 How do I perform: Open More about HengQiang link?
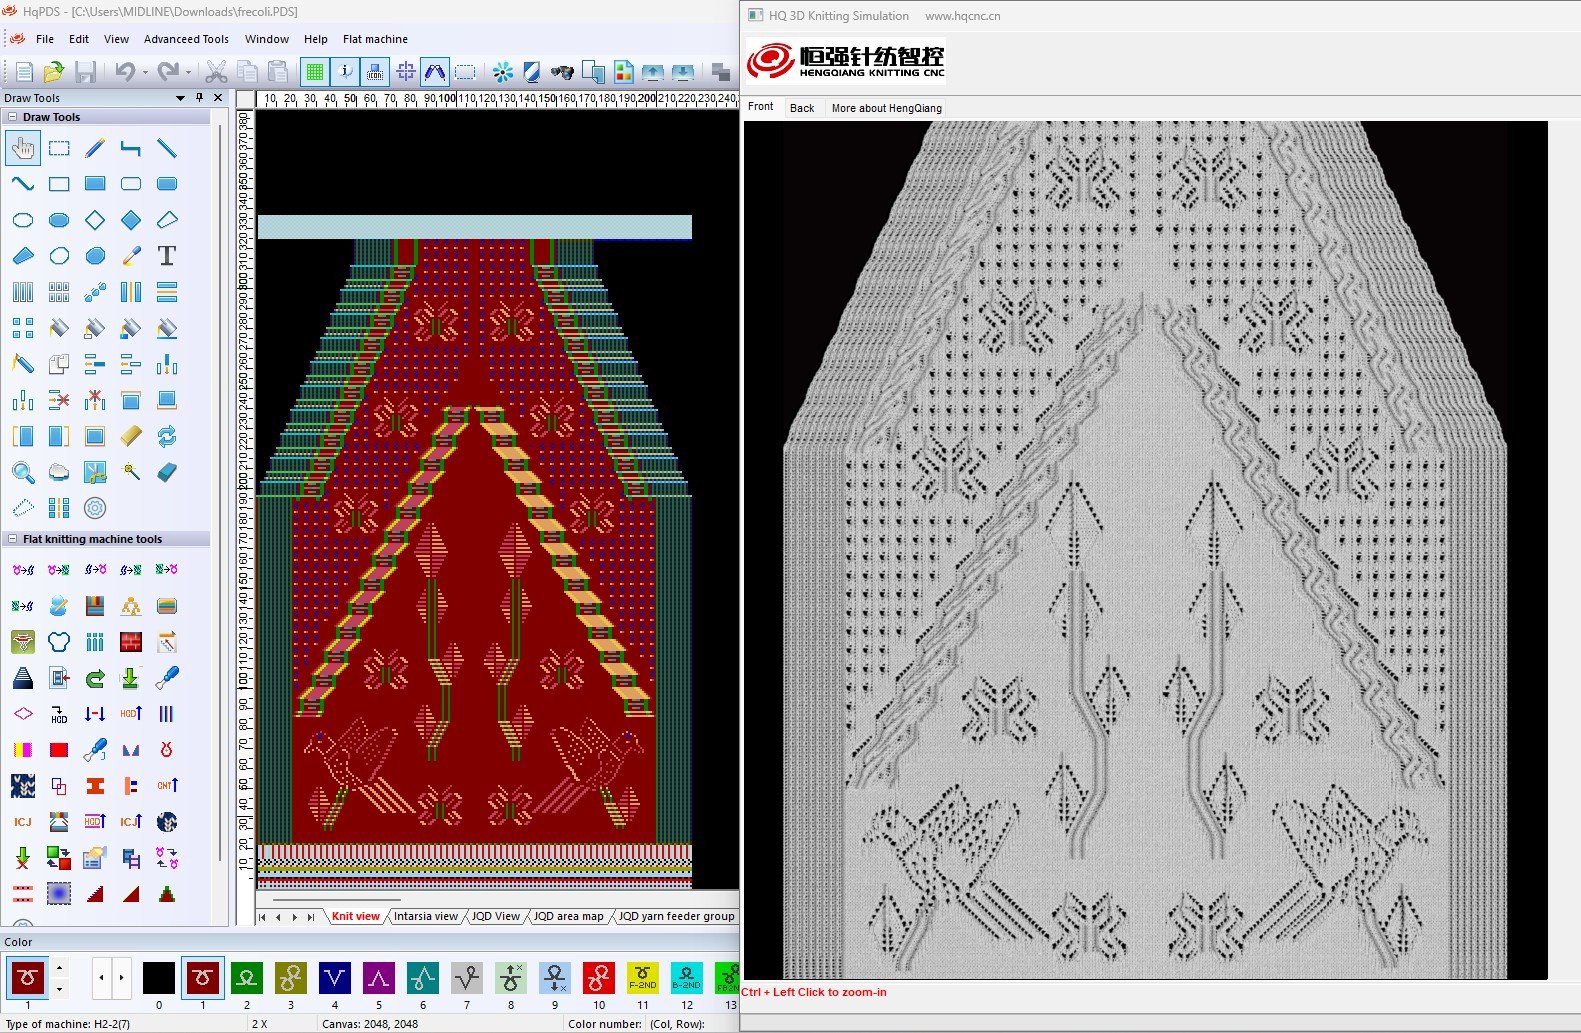pos(886,108)
